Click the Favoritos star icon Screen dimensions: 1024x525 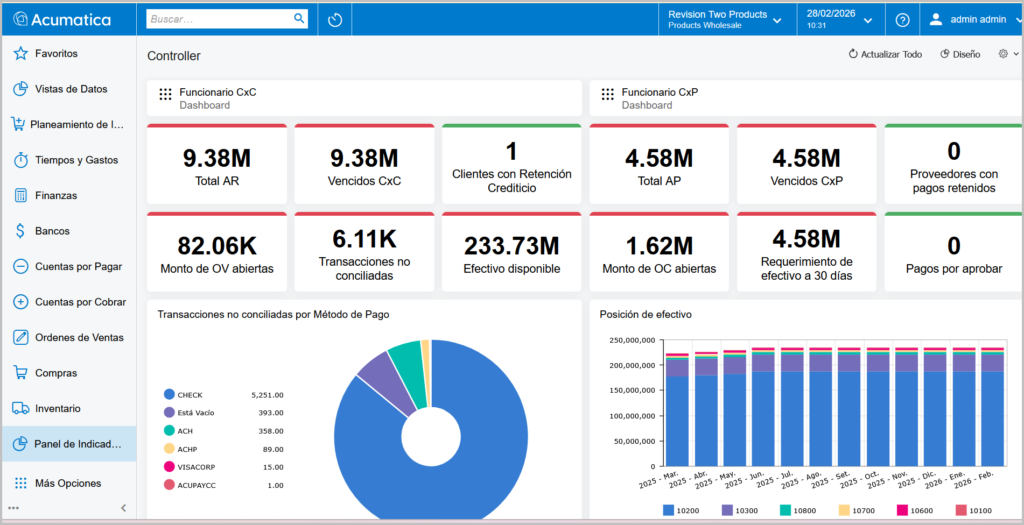20,54
